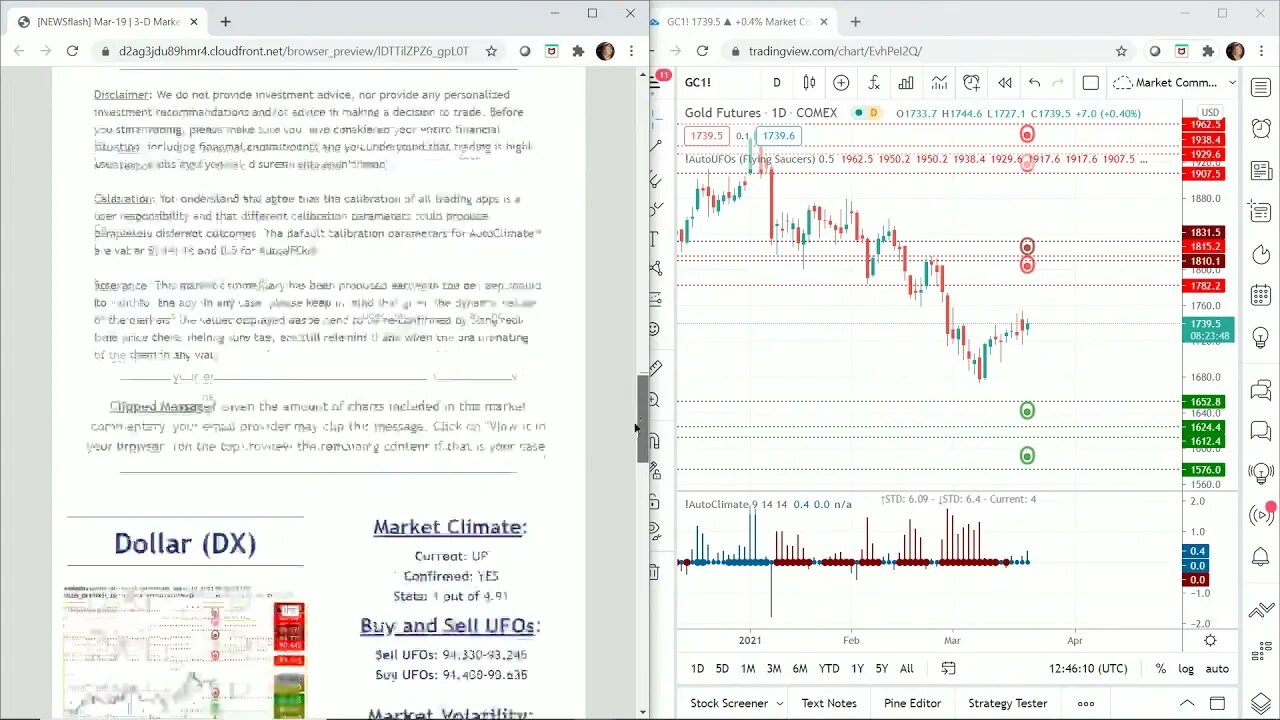1280x720 pixels.
Task: Click the 1739.5 sell price button
Action: click(706, 136)
